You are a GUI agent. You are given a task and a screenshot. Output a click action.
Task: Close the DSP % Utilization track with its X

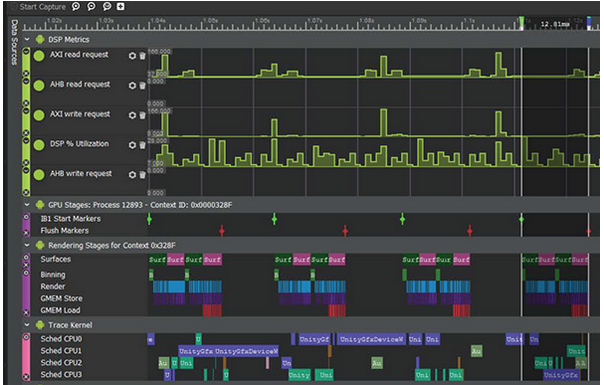click(x=26, y=163)
